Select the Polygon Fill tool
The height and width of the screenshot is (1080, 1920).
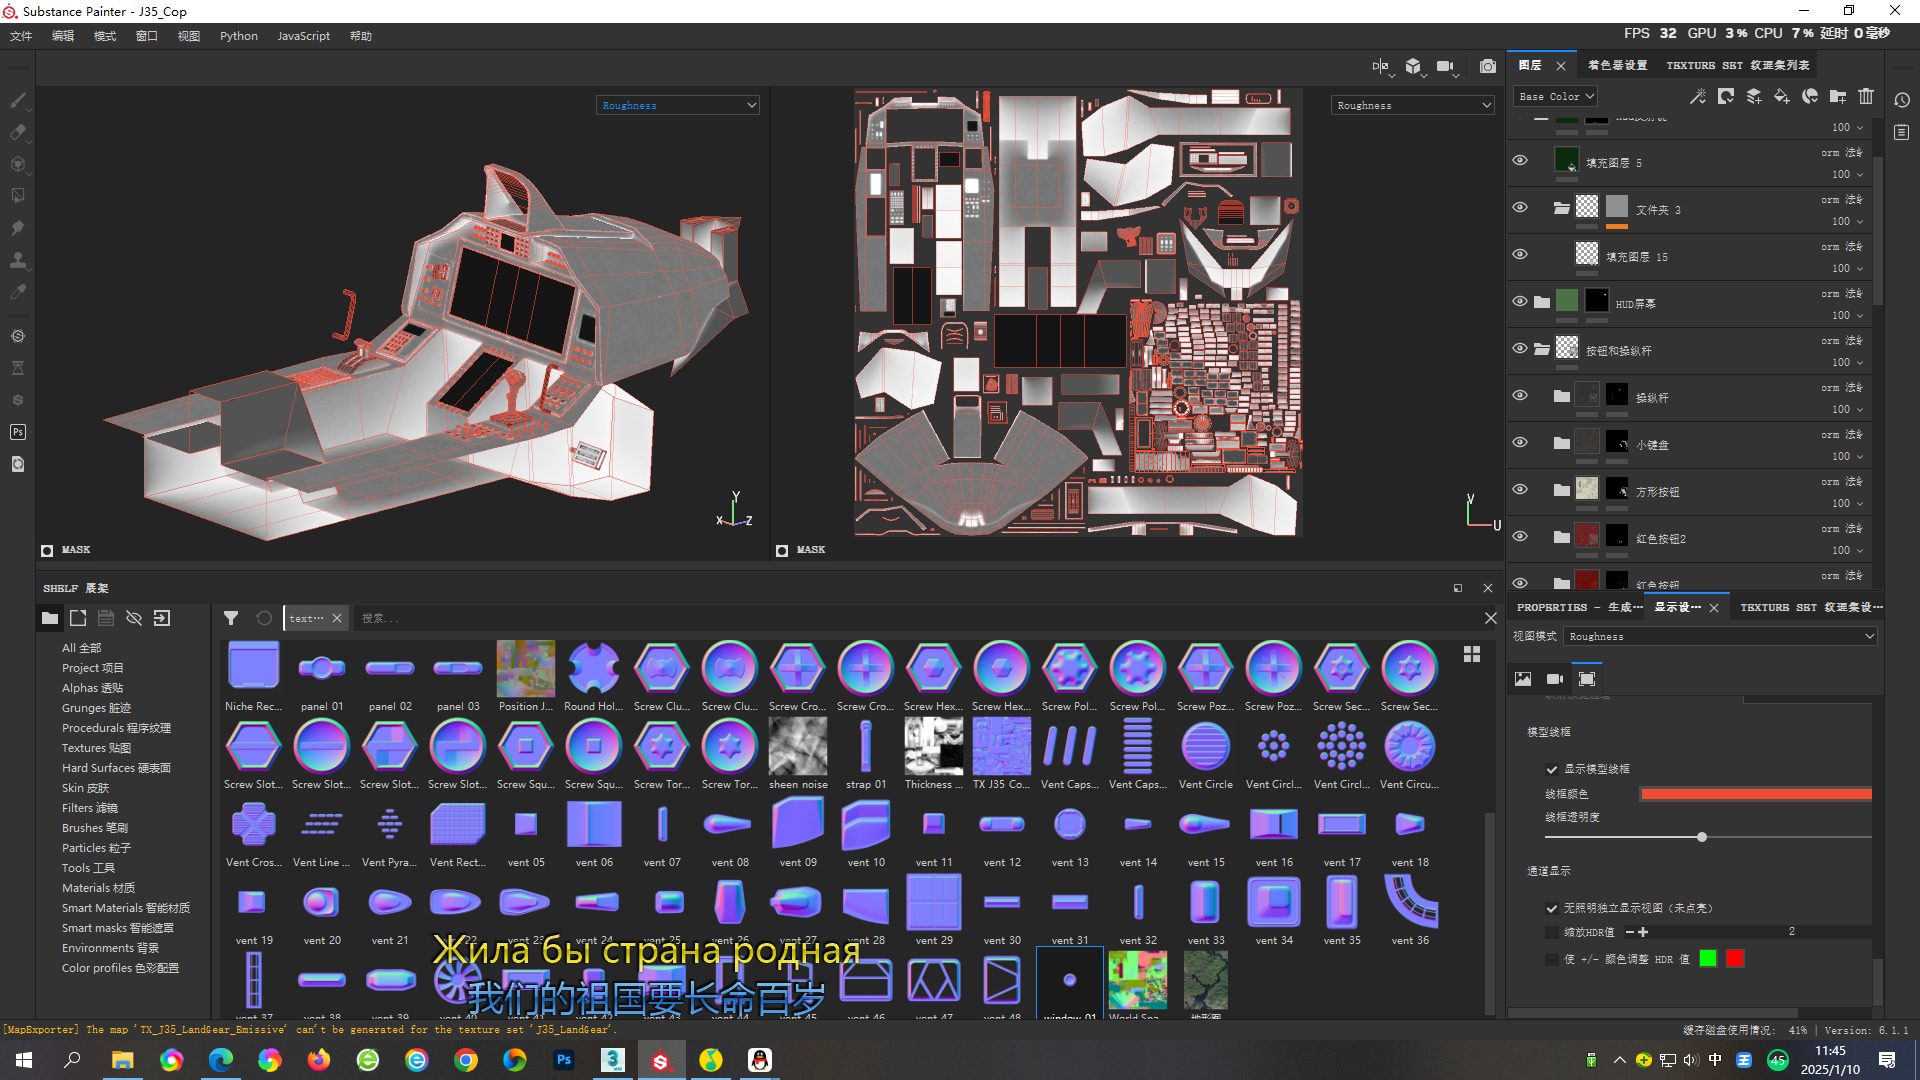pyautogui.click(x=18, y=196)
